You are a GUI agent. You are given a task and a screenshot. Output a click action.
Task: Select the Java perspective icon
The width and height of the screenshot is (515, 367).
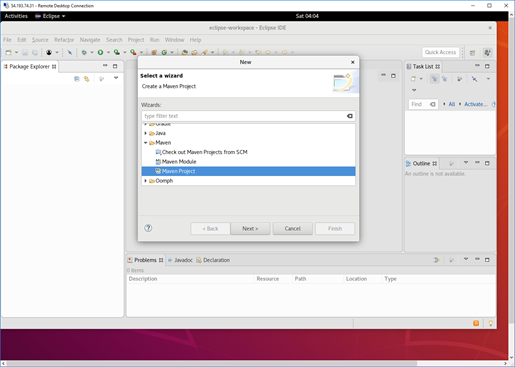487,53
